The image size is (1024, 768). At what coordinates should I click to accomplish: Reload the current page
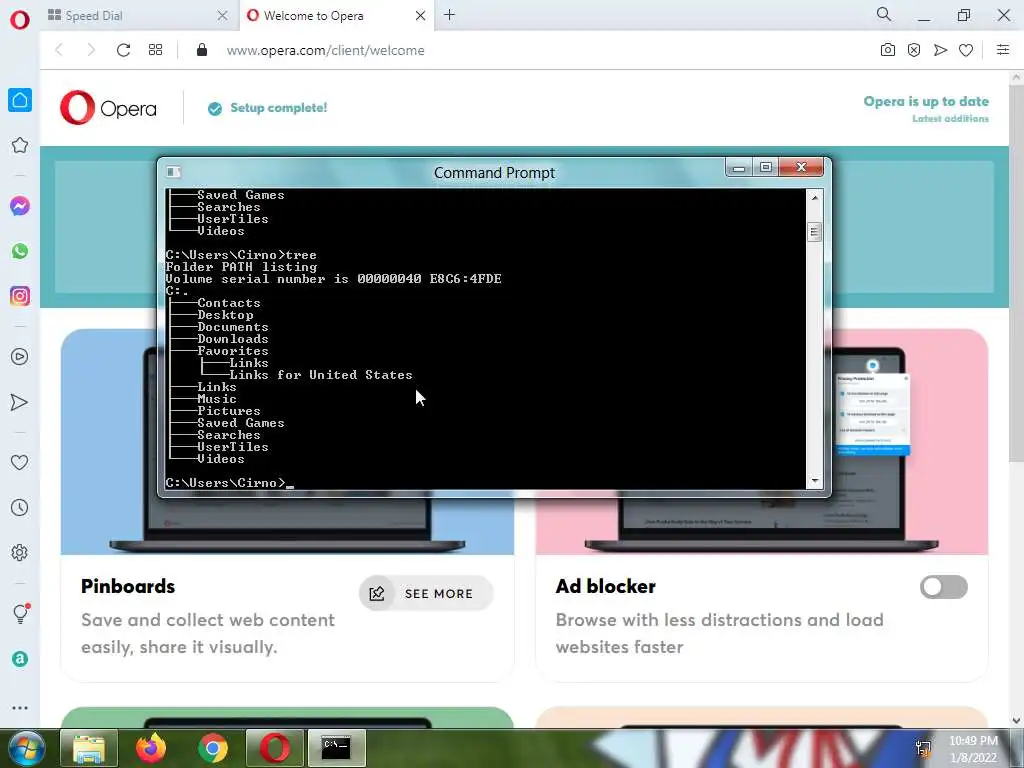point(123,50)
